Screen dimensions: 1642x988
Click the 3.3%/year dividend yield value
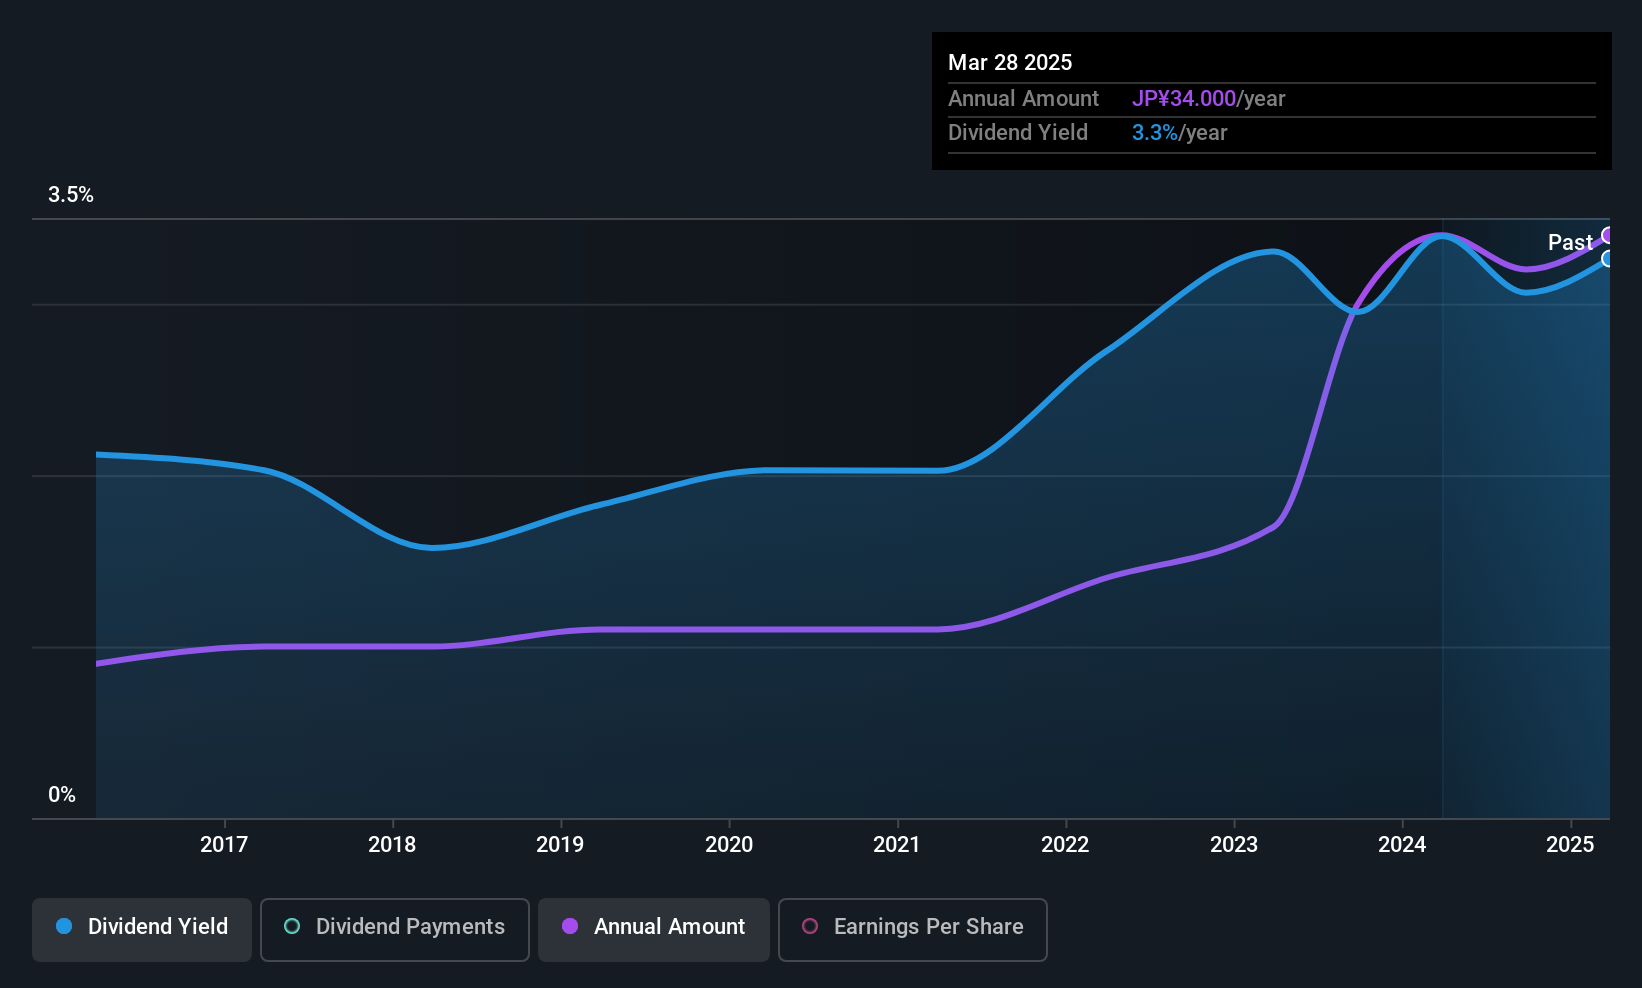(1179, 133)
